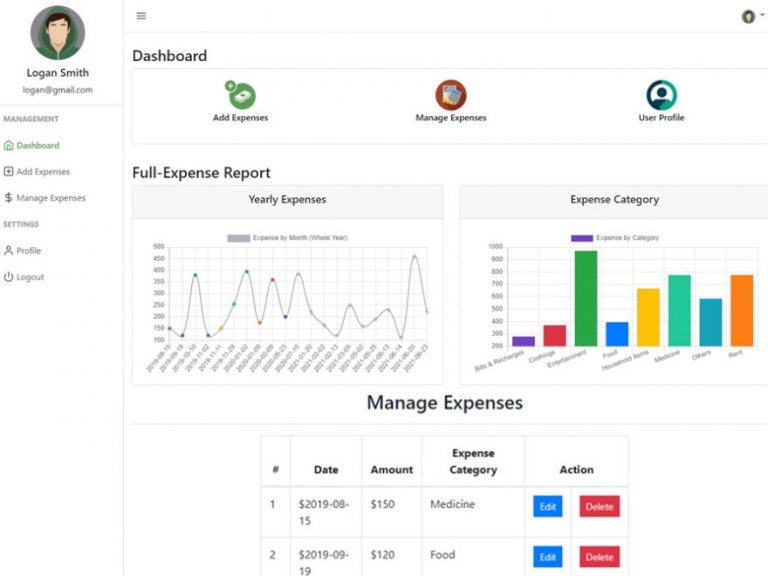The height and width of the screenshot is (576, 768).
Task: Click the power icon beside Logout
Action: pos(9,277)
